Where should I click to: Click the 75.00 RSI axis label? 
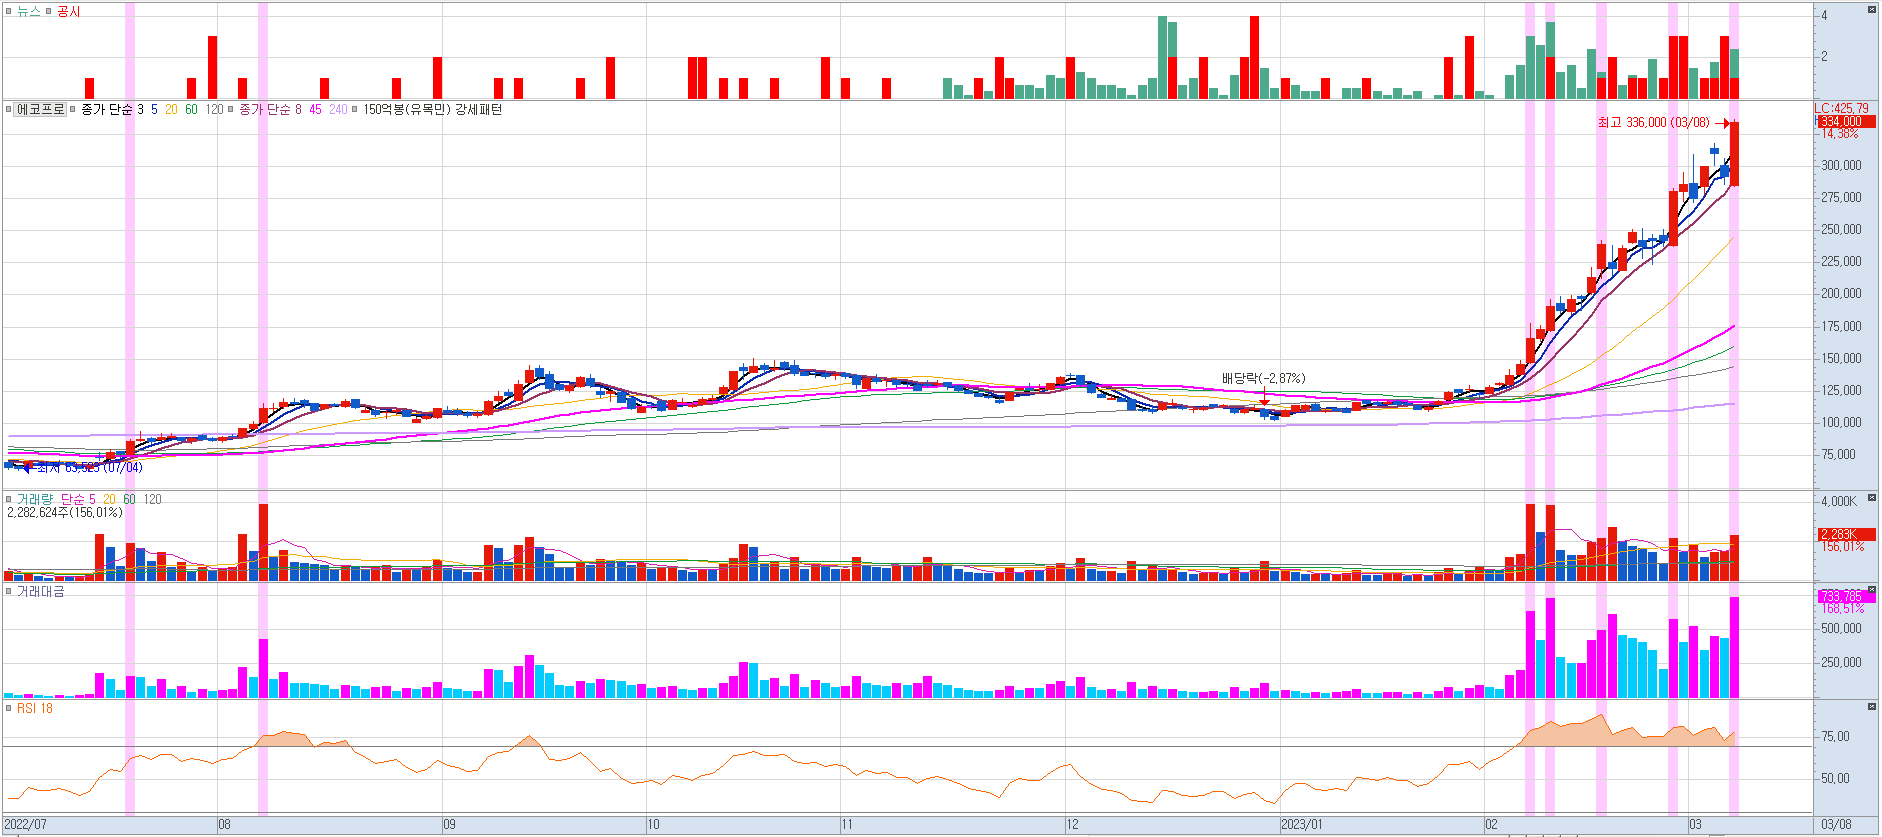pos(1836,737)
